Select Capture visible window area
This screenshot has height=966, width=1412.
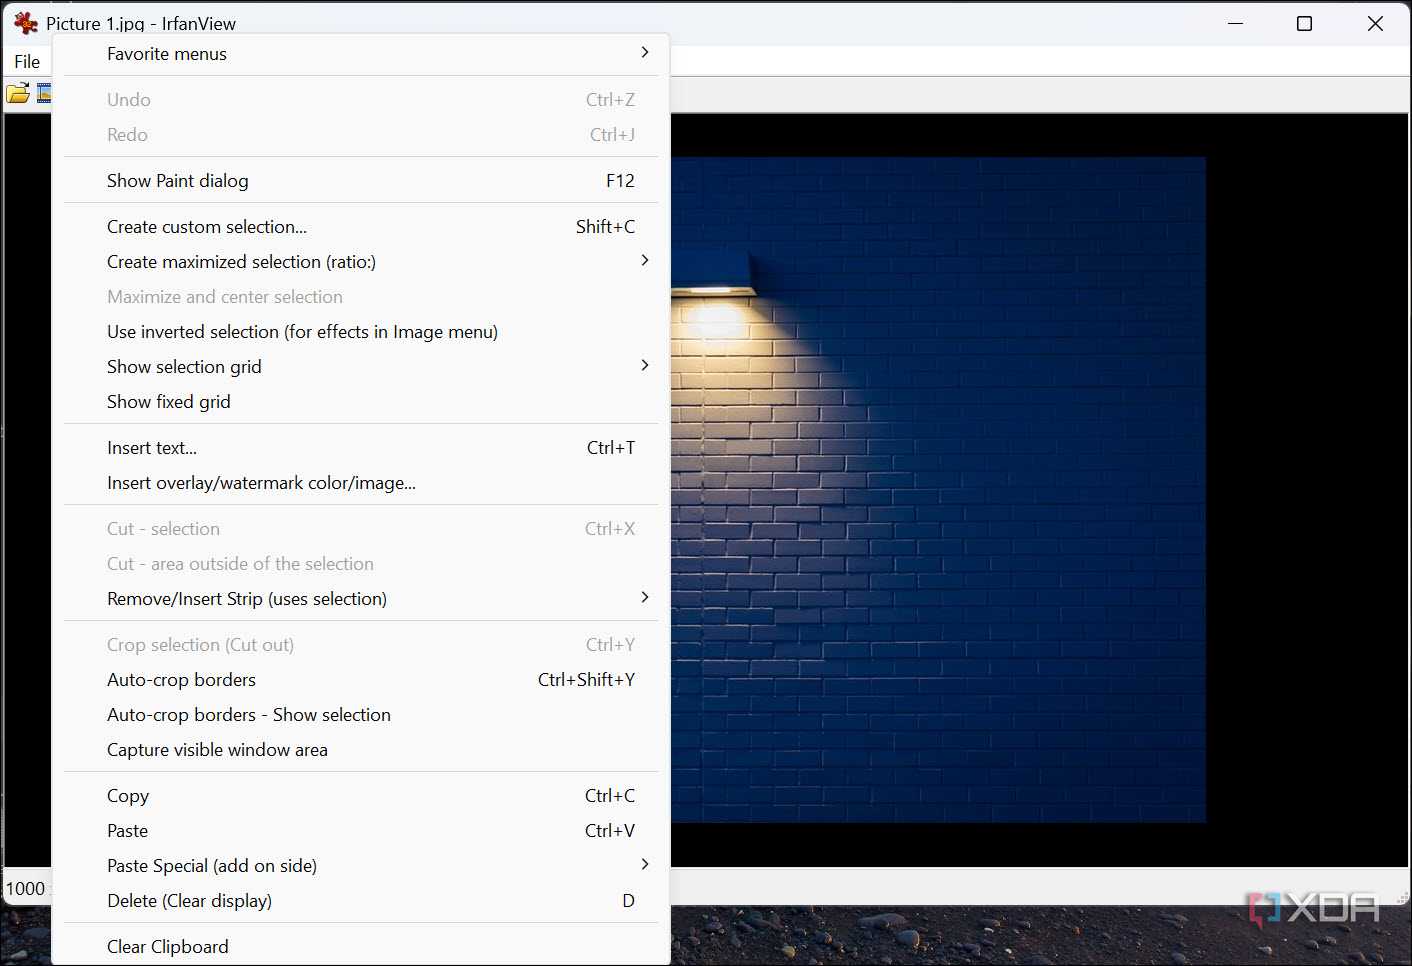[361, 750]
